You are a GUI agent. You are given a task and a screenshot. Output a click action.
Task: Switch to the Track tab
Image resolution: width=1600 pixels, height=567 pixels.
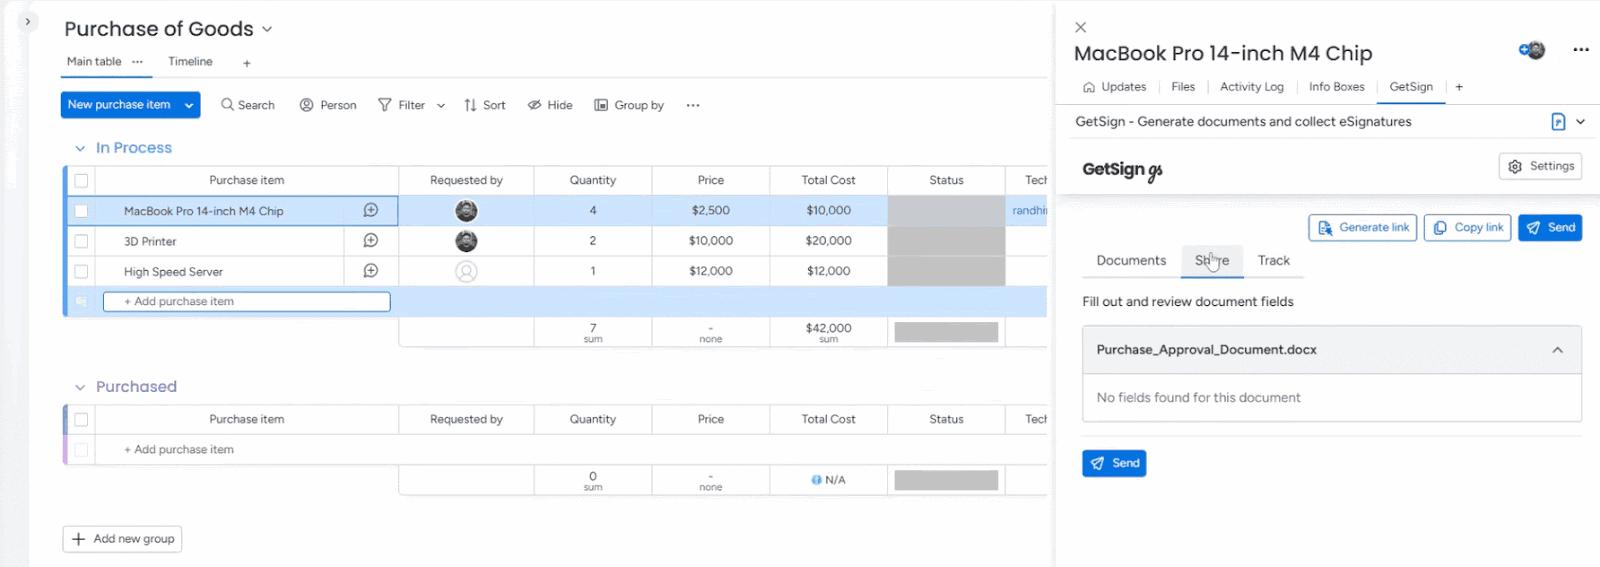1273,261
